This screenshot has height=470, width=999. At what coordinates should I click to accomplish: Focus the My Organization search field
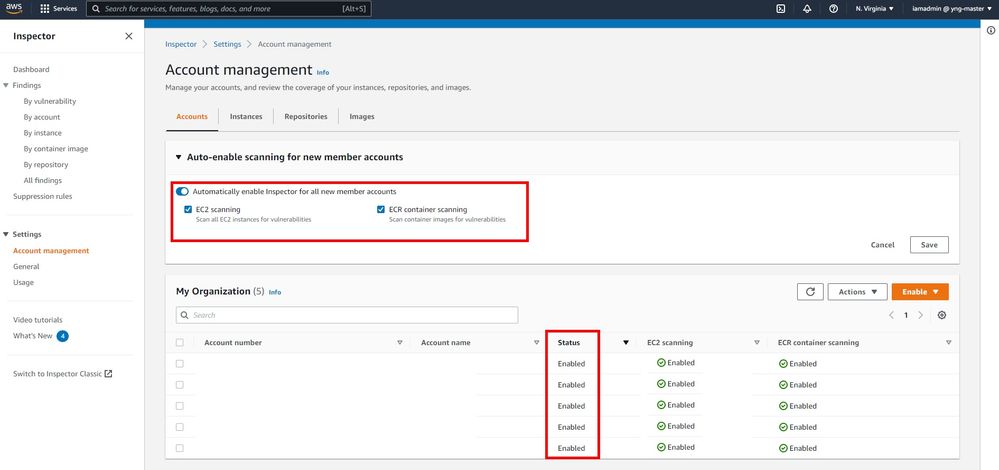pyautogui.click(x=347, y=315)
